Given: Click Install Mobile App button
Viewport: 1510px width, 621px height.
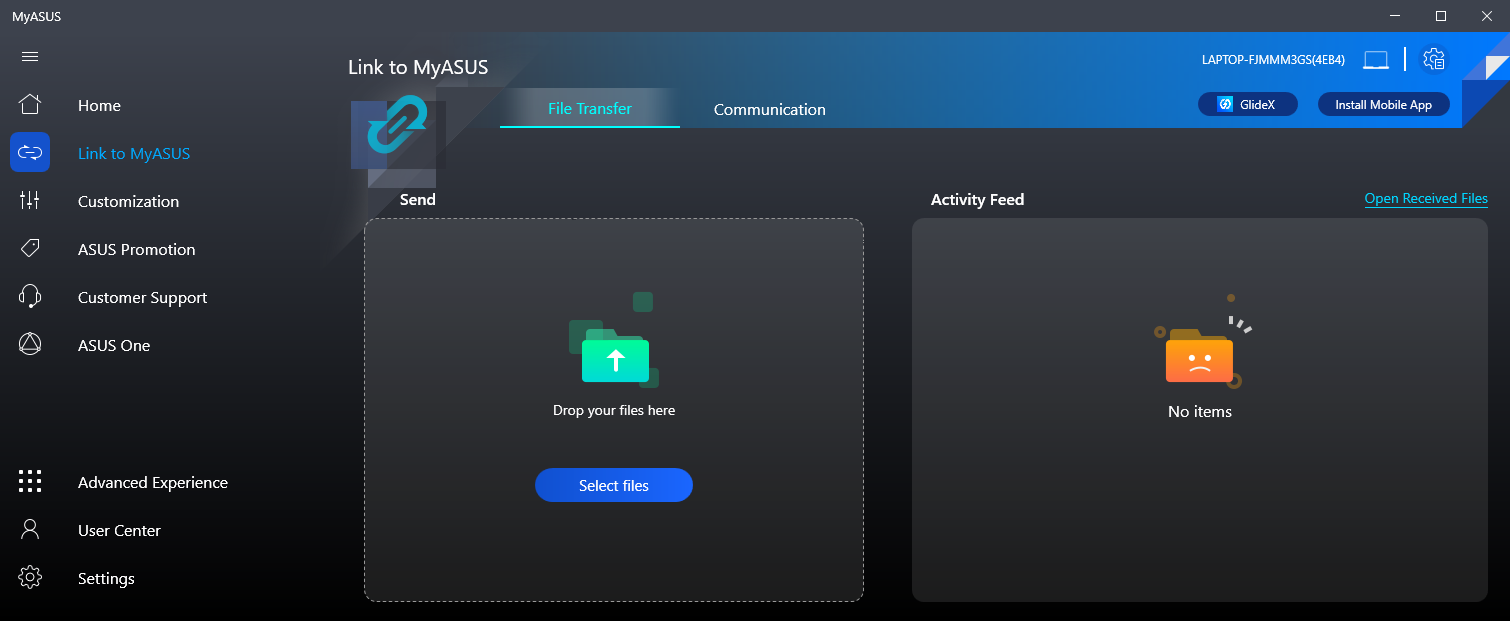Looking at the screenshot, I should pyautogui.click(x=1384, y=104).
